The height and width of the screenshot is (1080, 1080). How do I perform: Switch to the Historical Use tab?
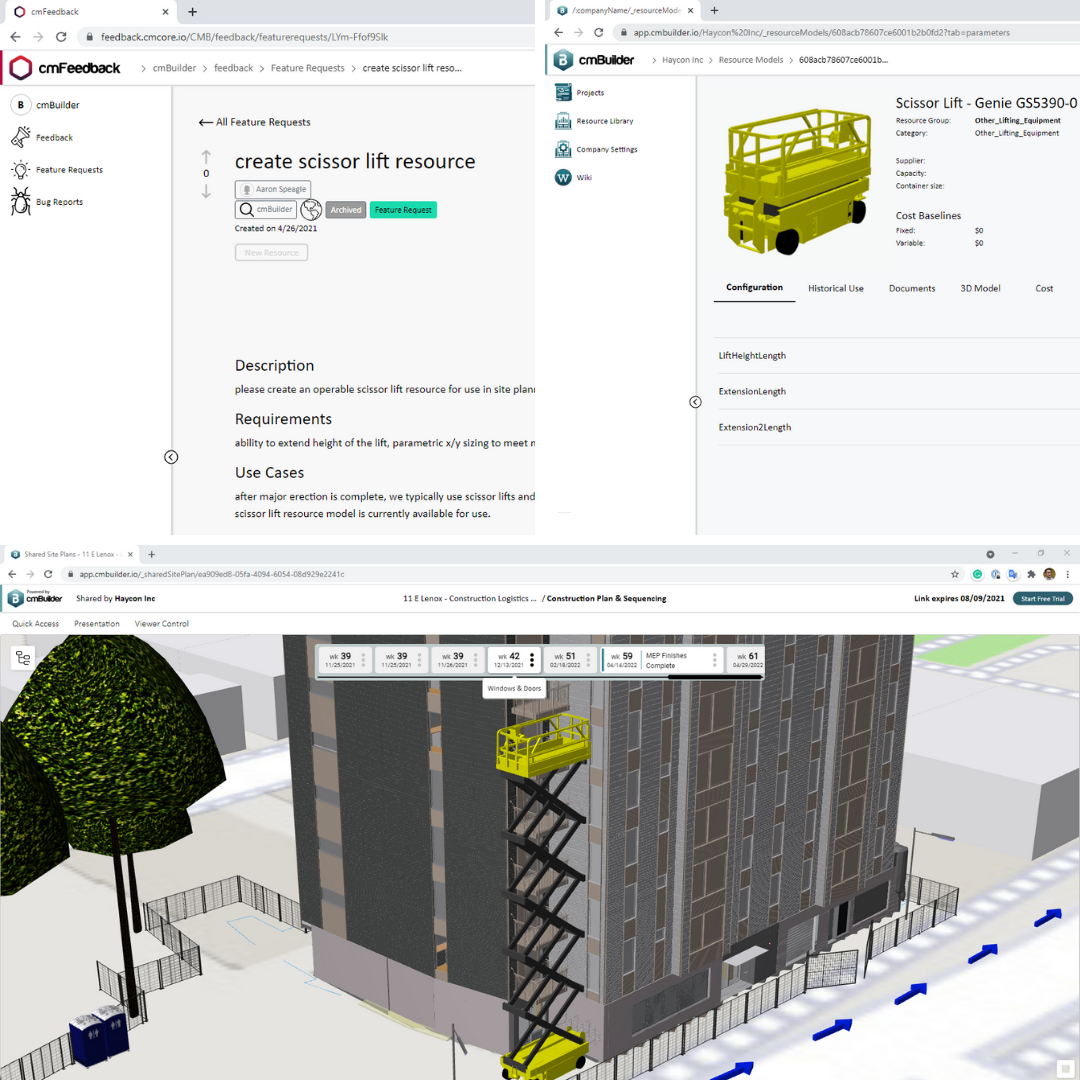(835, 289)
